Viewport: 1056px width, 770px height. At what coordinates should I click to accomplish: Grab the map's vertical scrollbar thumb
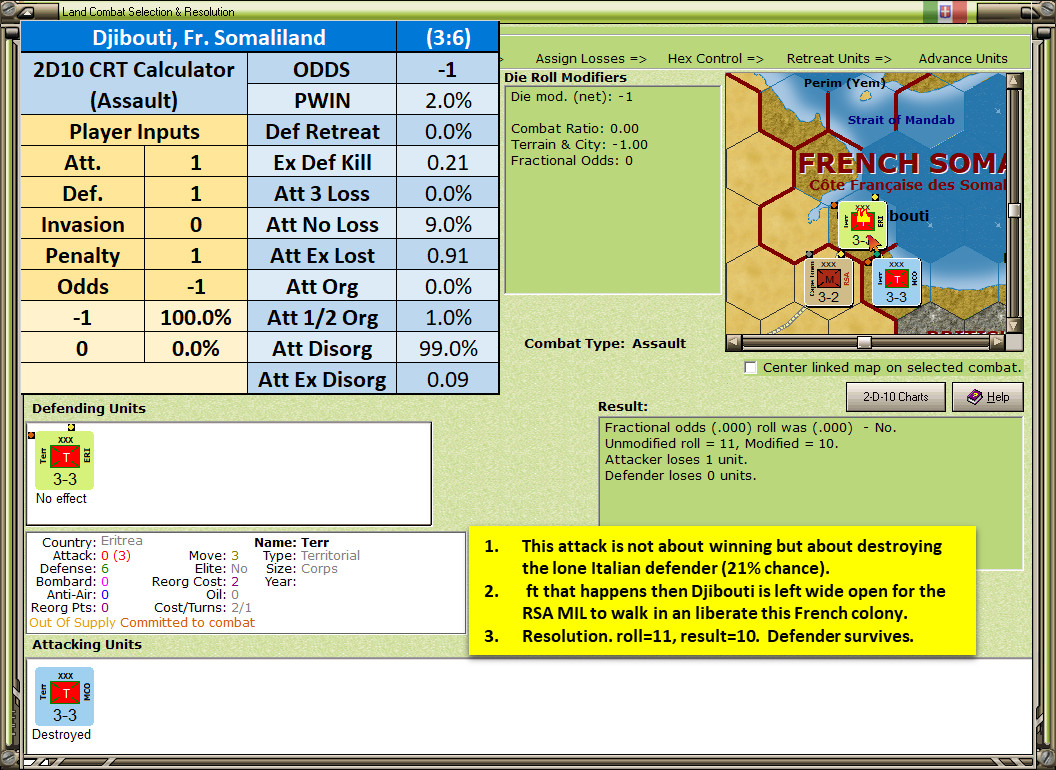pos(1014,210)
